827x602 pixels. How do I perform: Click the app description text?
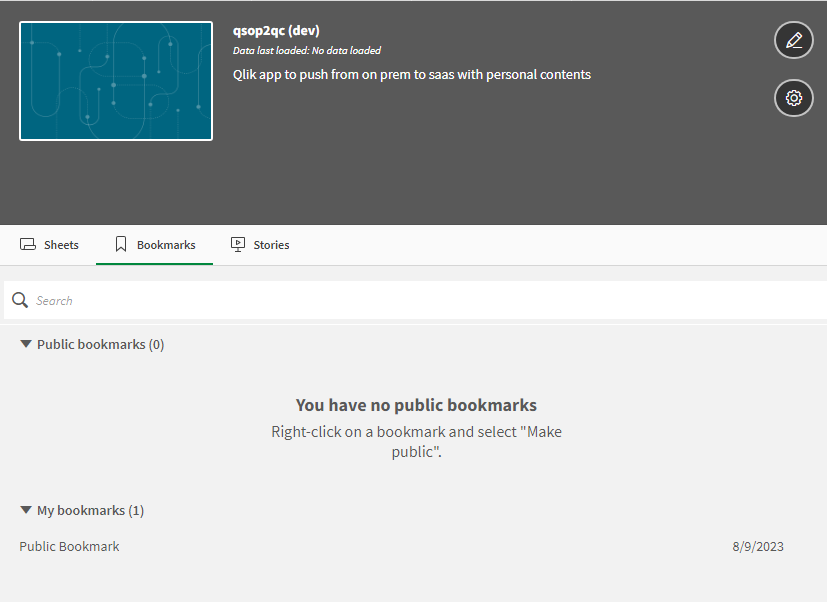point(412,74)
